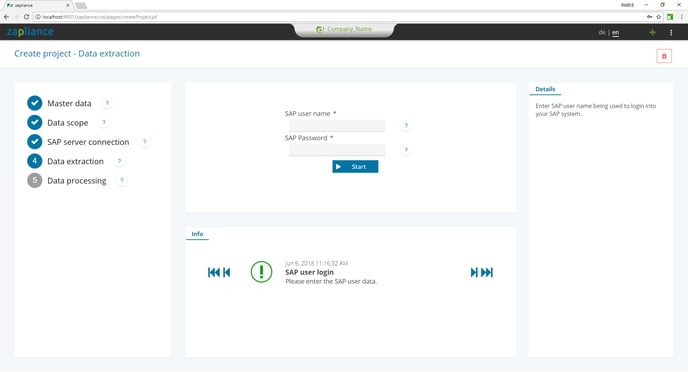Open help for Data processing step
The width and height of the screenshot is (688, 372).
(x=122, y=180)
